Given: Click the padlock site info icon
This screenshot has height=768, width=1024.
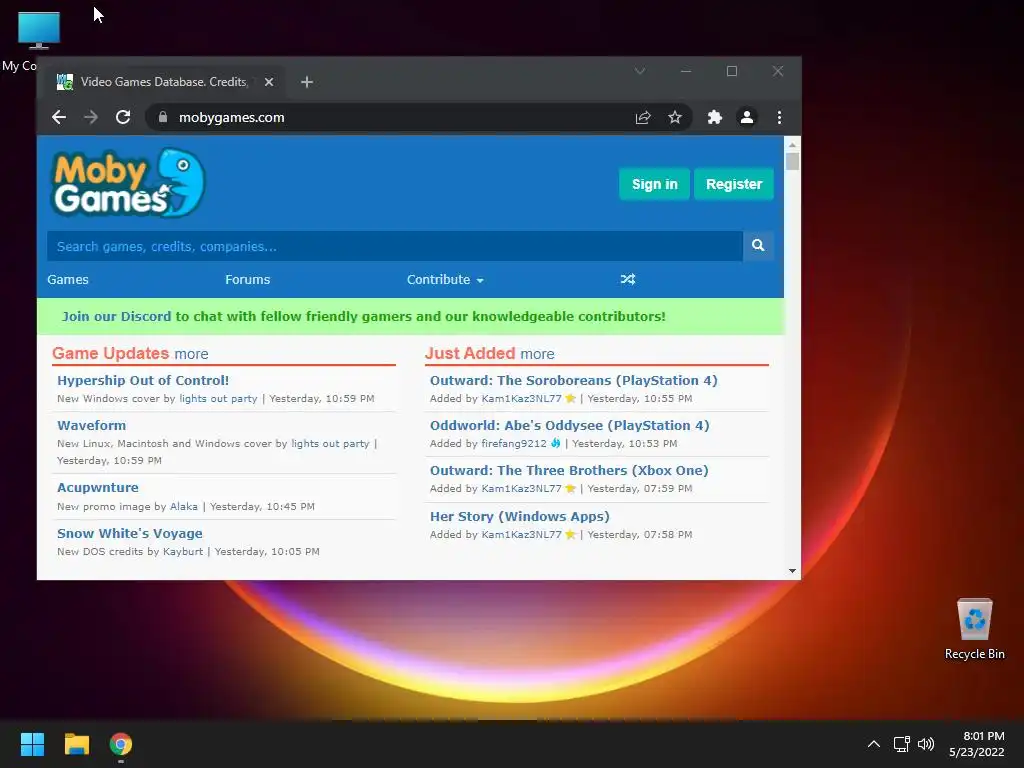Looking at the screenshot, I should (x=163, y=117).
